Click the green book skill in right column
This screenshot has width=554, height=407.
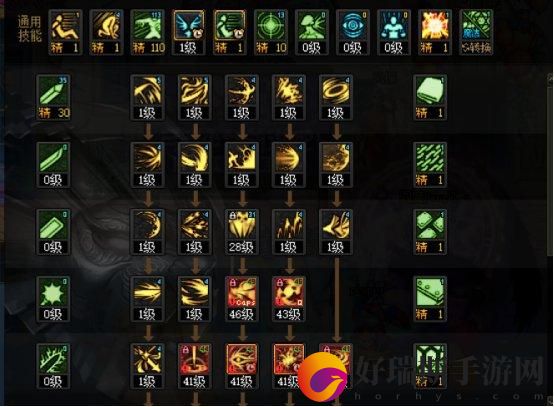click(430, 98)
